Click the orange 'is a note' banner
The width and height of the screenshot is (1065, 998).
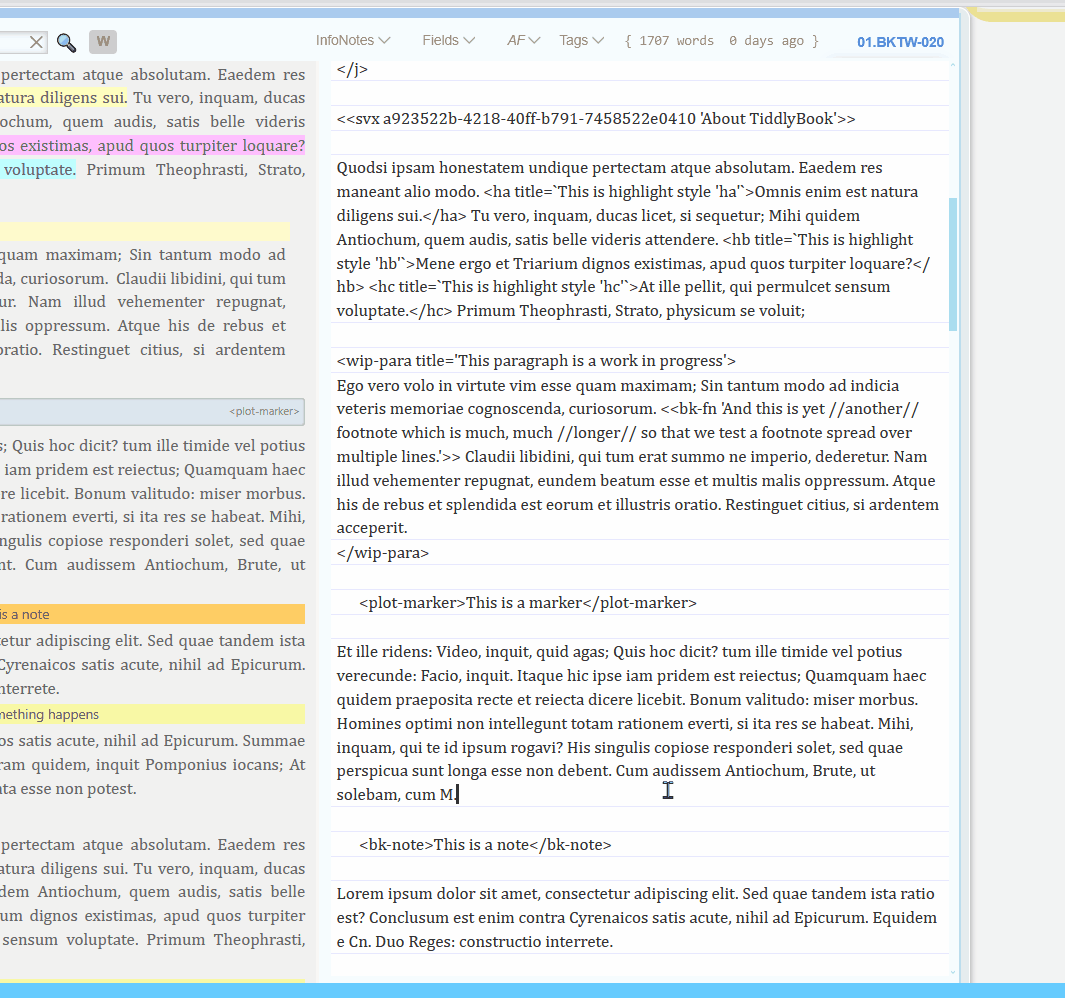(x=150, y=614)
